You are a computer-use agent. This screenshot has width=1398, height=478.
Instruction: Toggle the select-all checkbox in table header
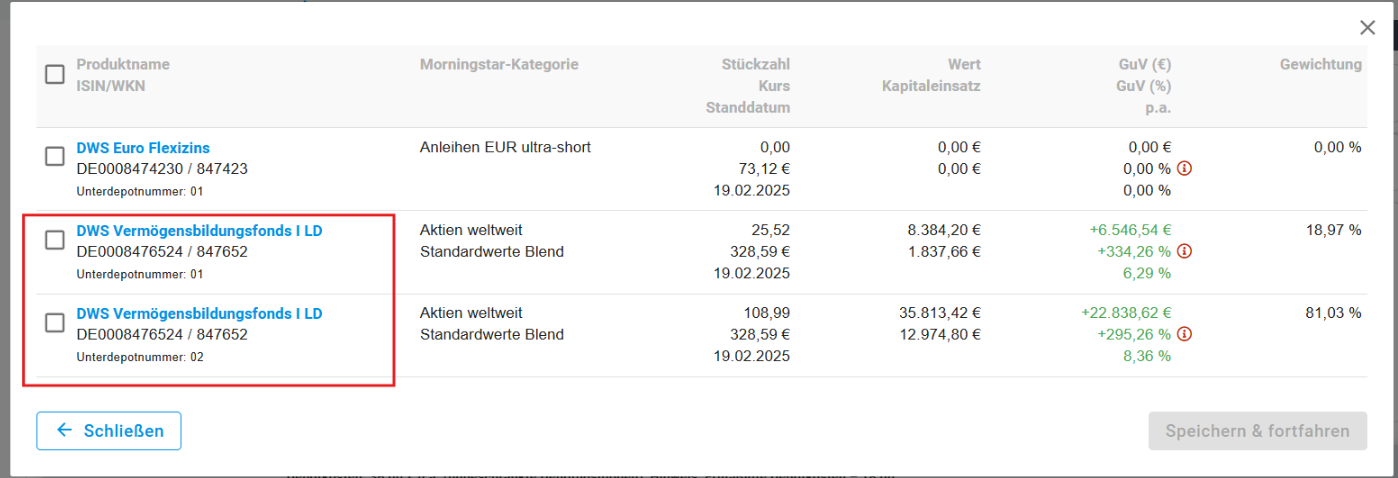point(55,74)
